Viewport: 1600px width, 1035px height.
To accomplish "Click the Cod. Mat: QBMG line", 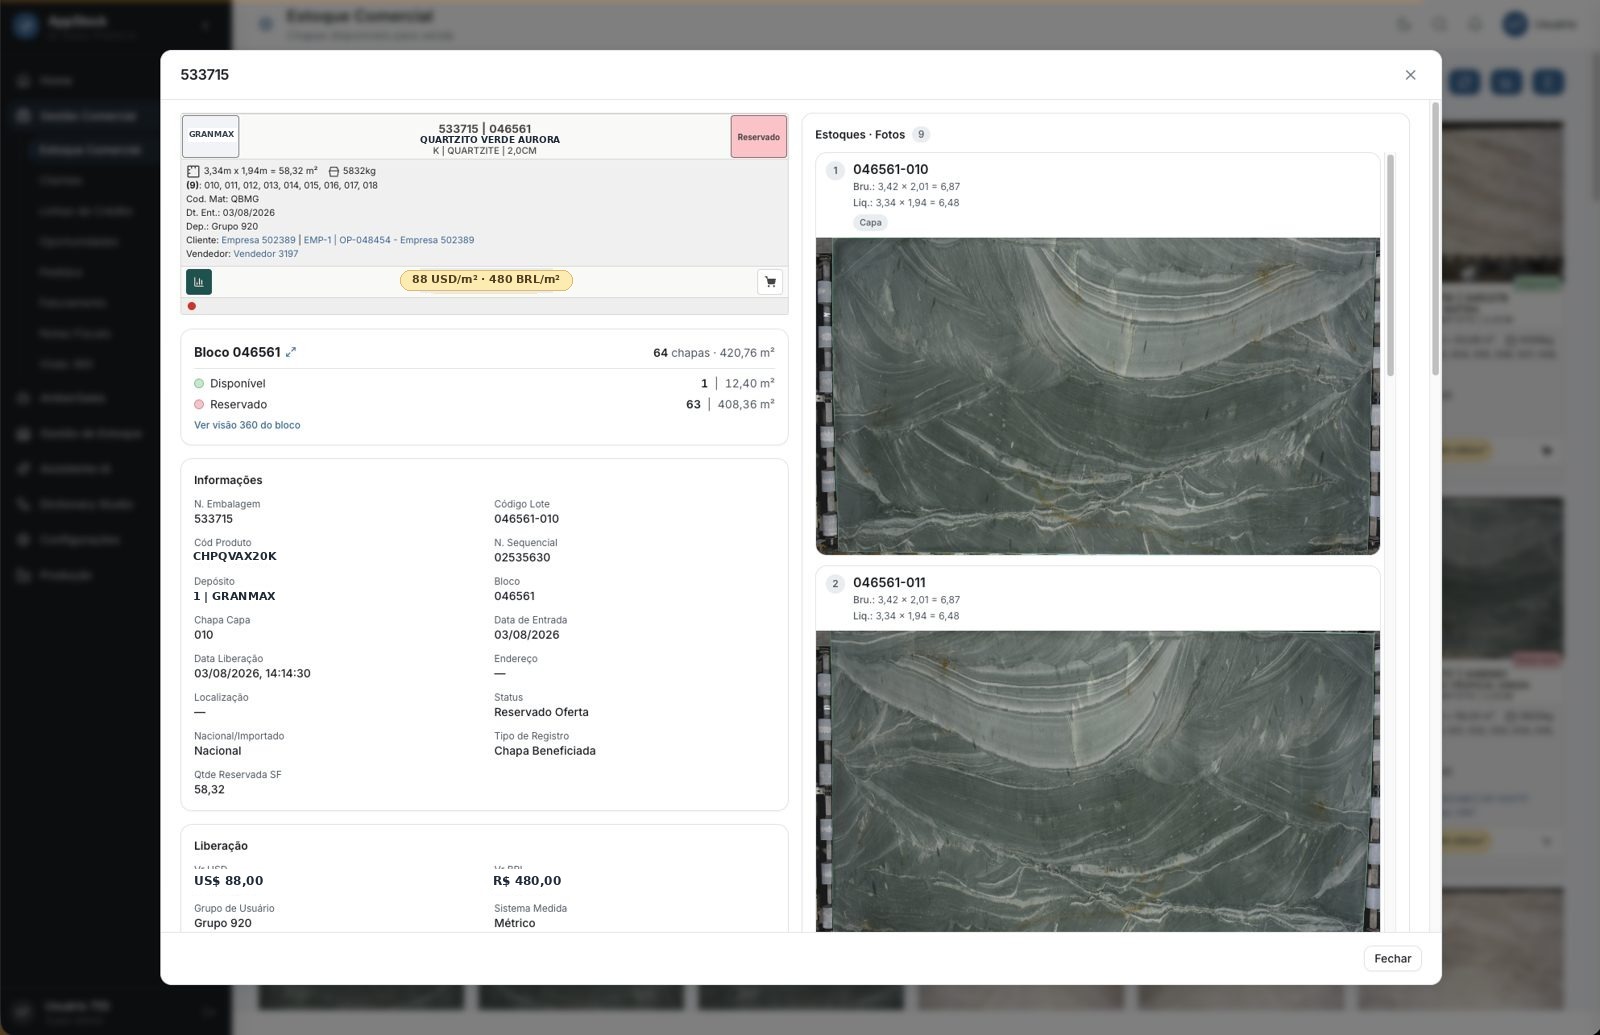I will [222, 199].
